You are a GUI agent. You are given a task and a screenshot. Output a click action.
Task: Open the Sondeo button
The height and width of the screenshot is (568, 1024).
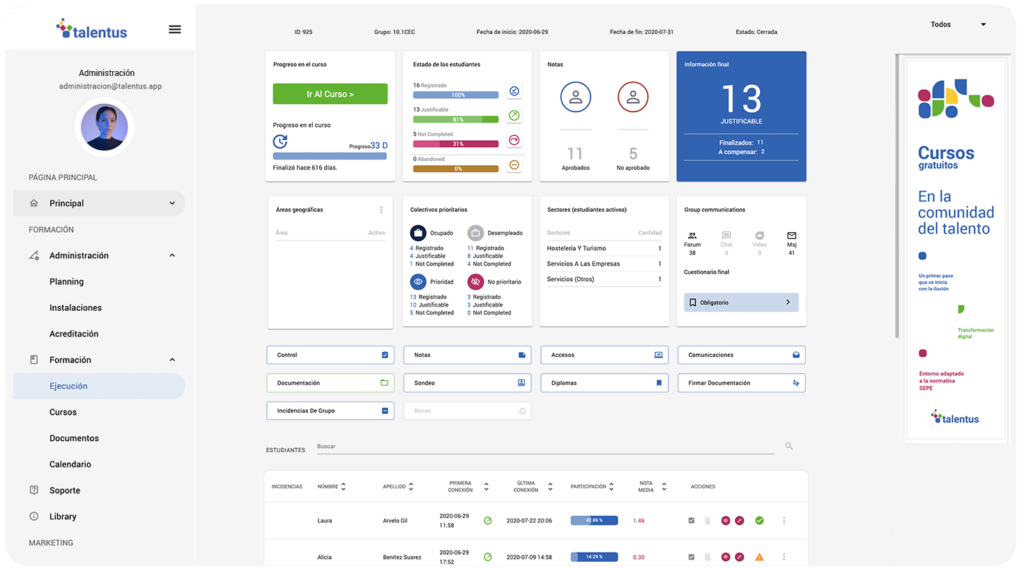click(x=467, y=383)
